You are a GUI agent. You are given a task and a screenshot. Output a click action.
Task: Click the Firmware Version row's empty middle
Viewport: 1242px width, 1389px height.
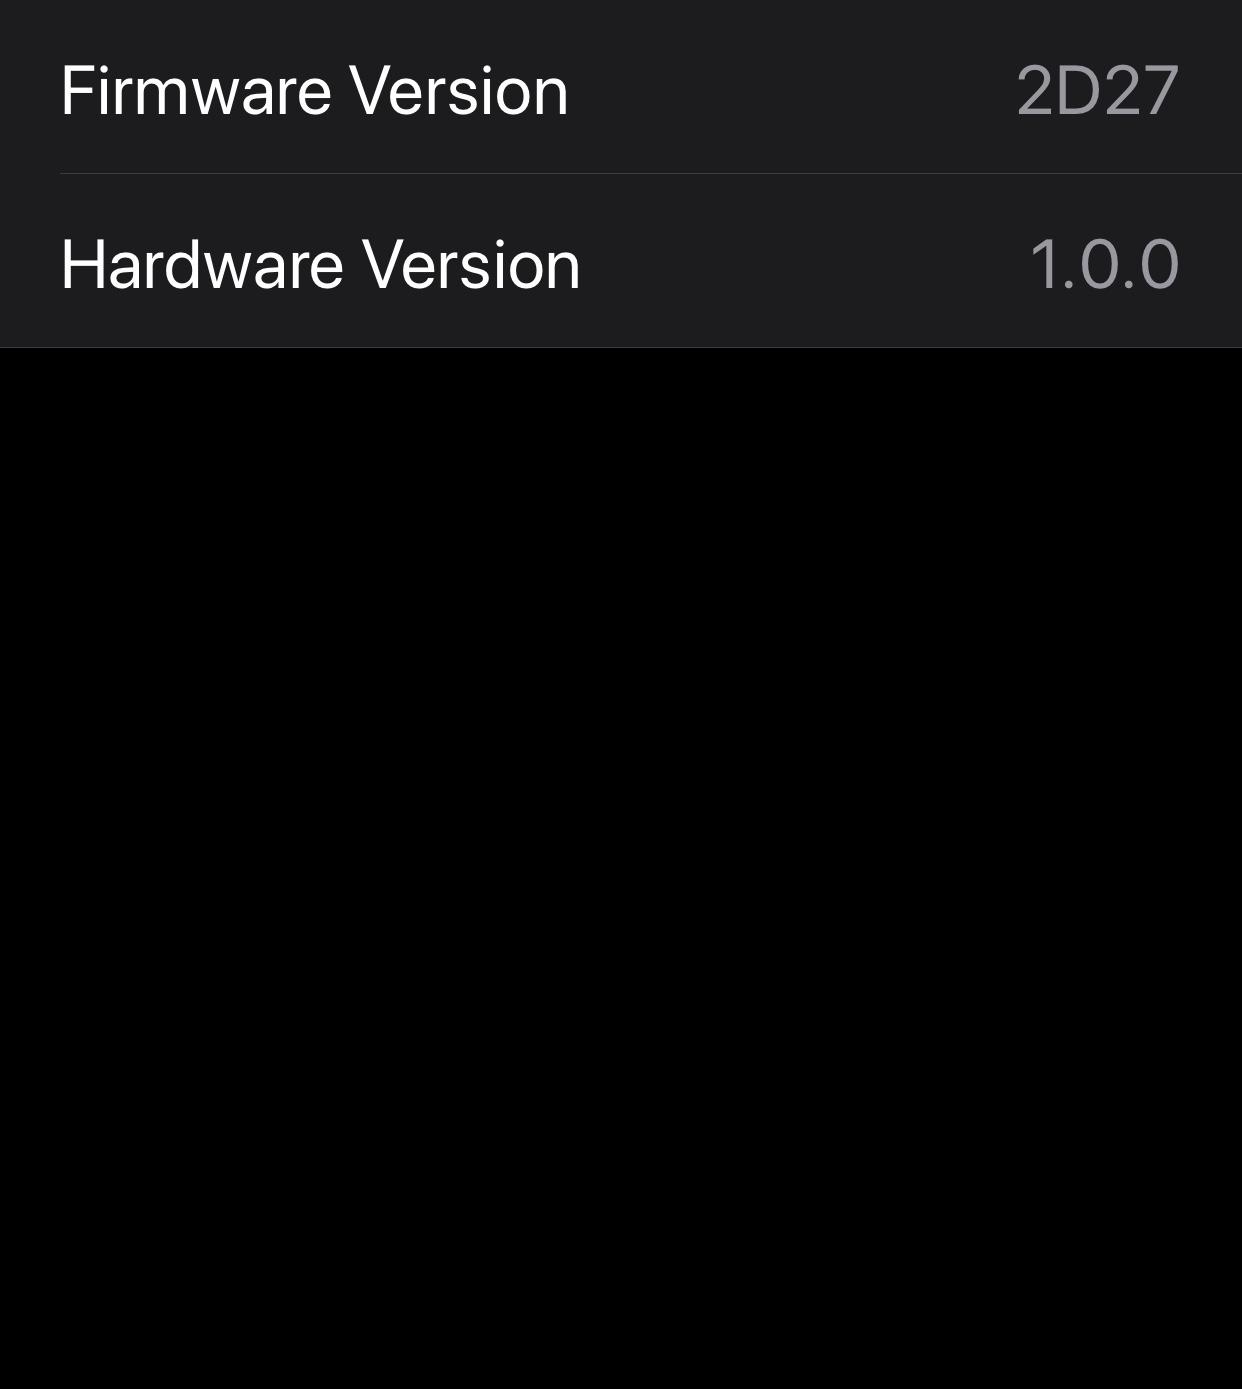[790, 91]
